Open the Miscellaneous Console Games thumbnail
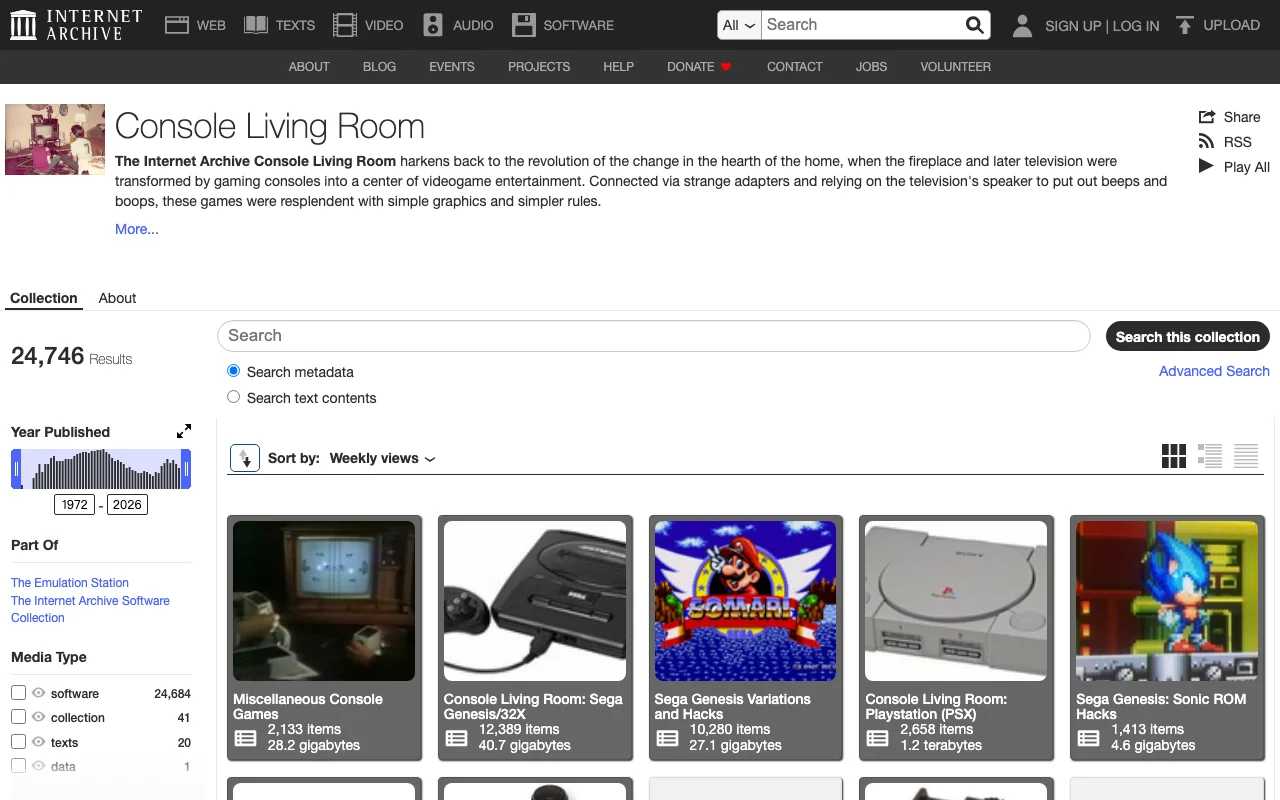 tap(324, 601)
